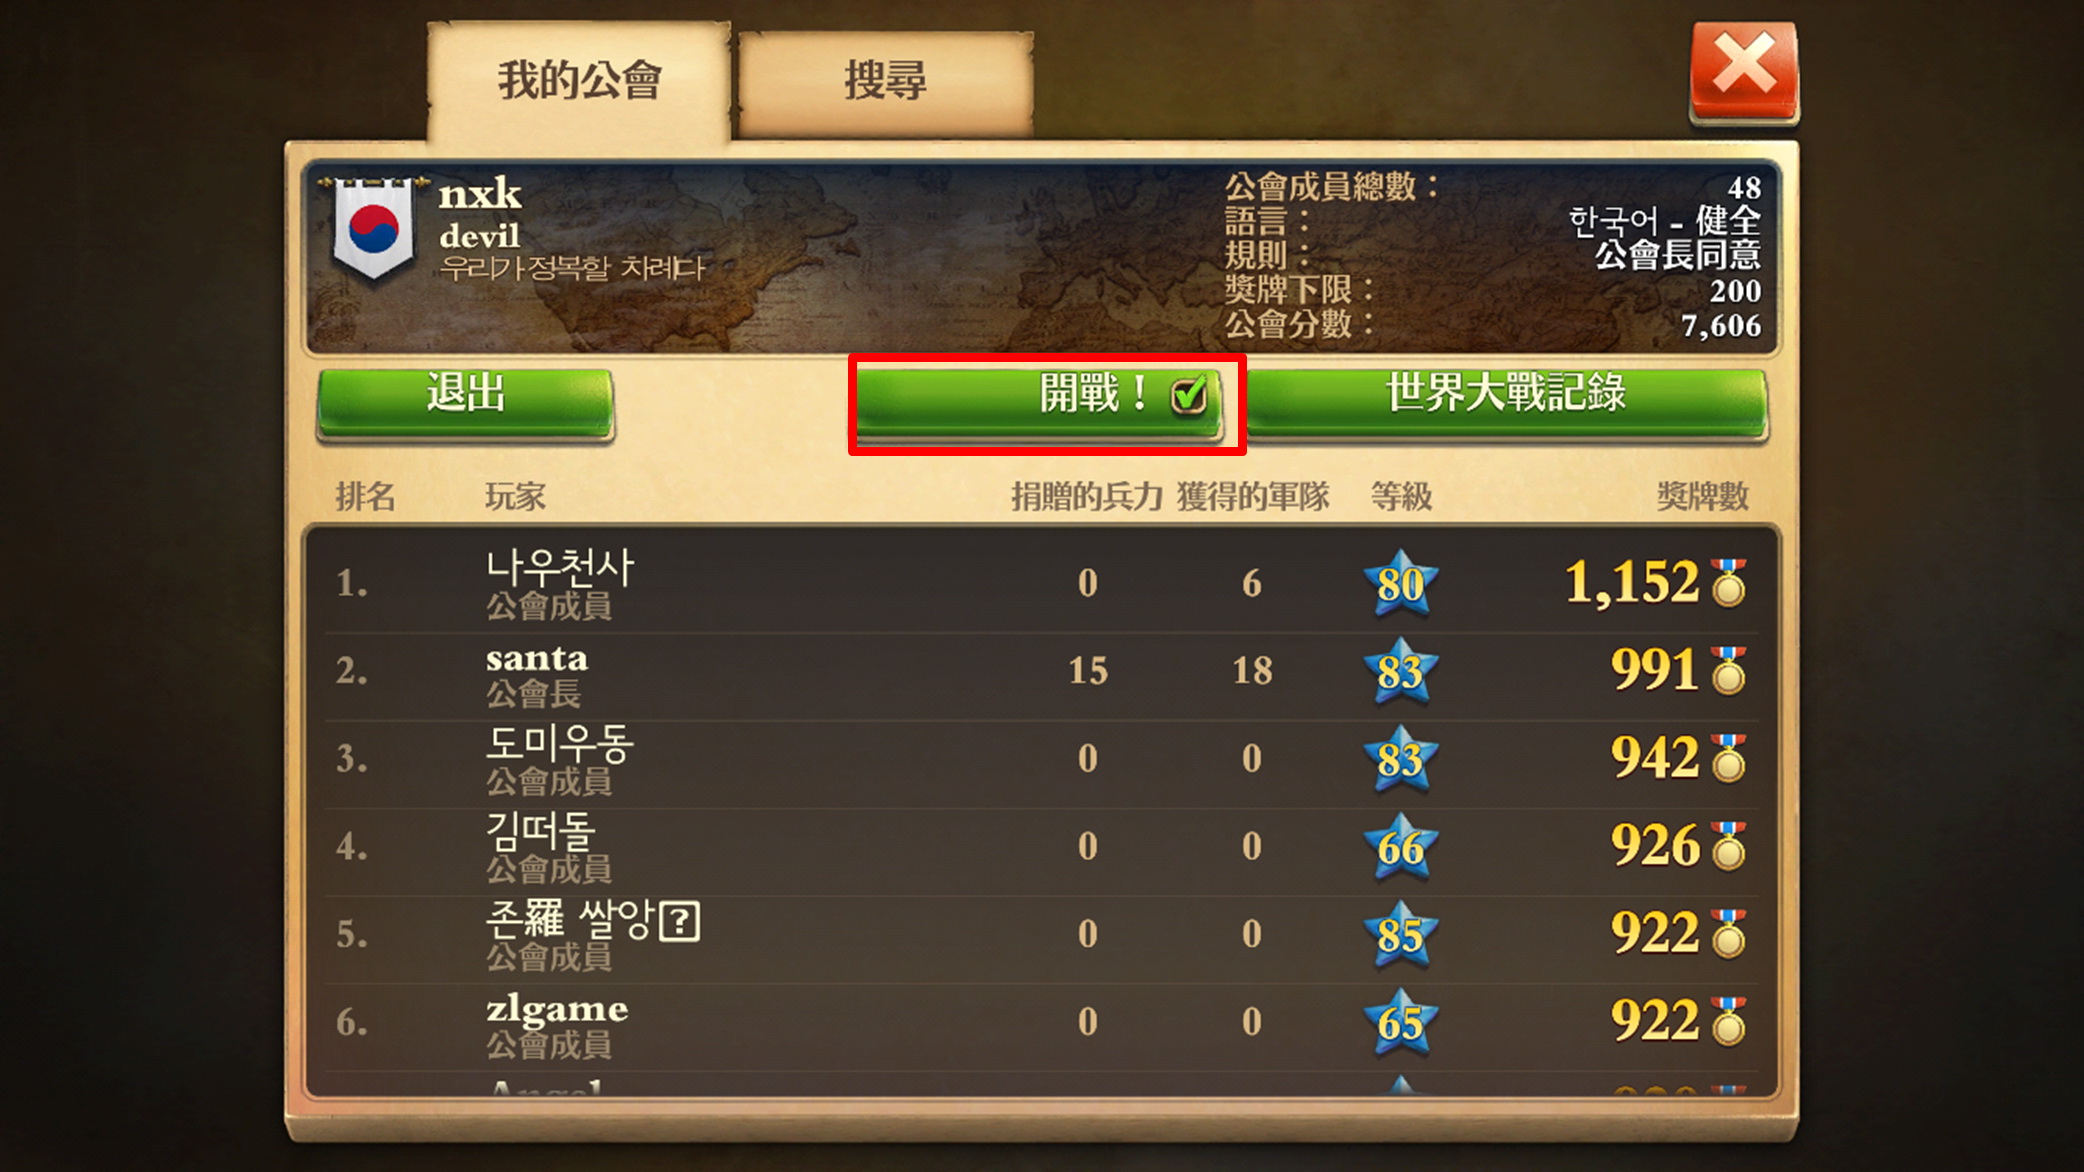Click the 退出 button to leave guild
Viewport: 2084px width, 1172px height.
pos(465,403)
